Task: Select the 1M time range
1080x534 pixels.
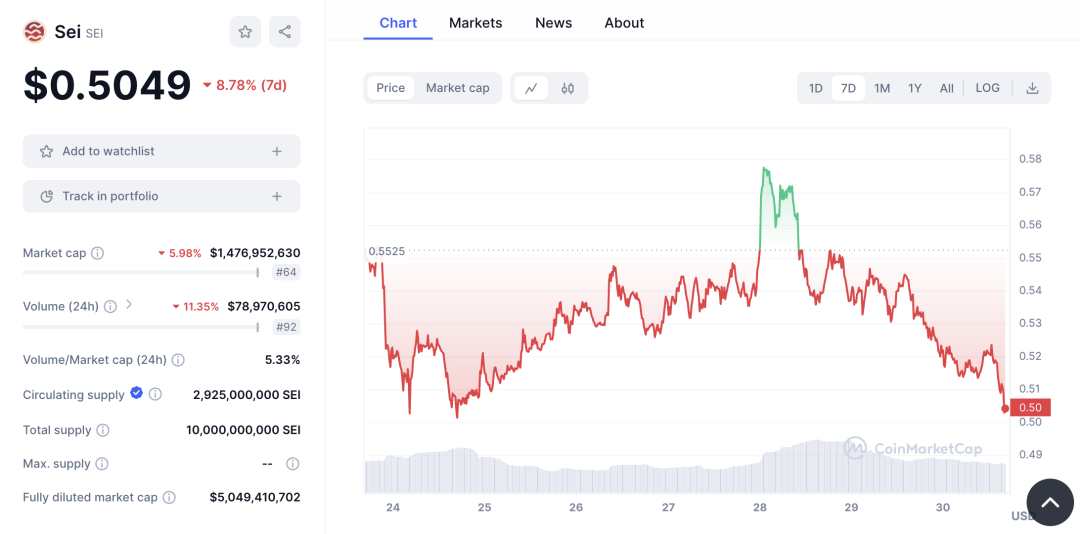Action: [881, 88]
